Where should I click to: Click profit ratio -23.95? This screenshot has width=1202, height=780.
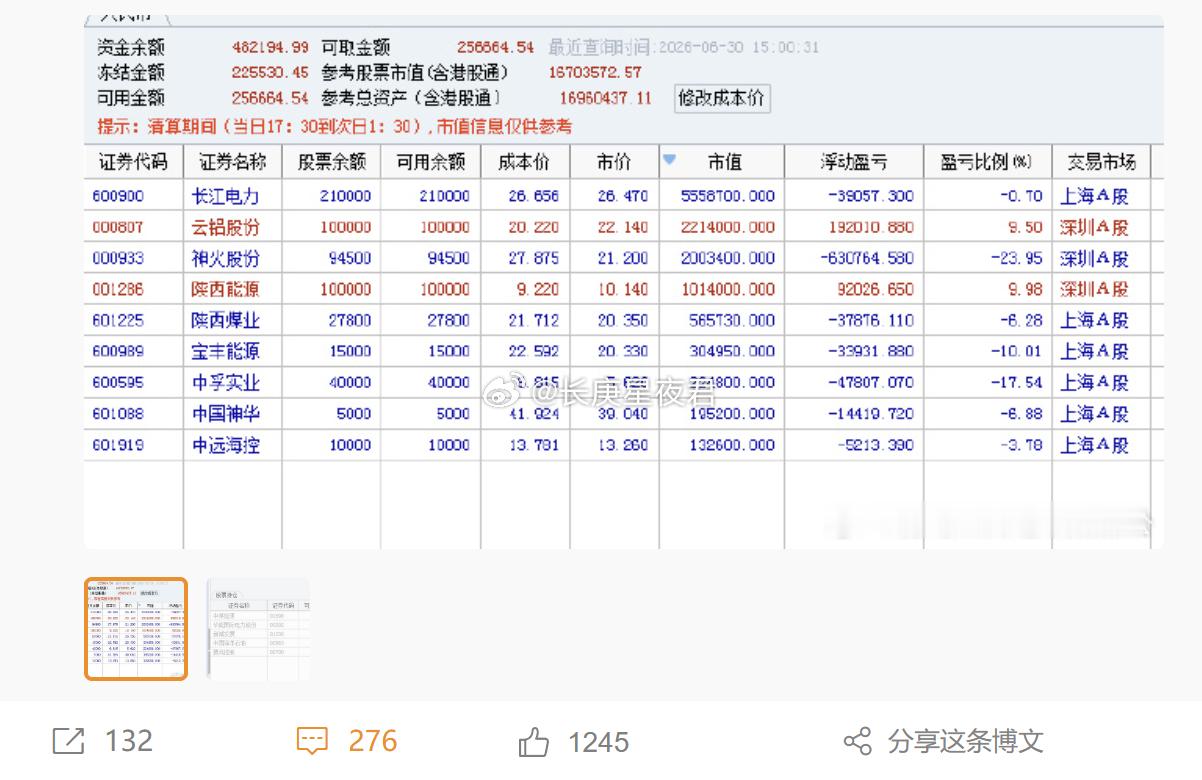click(1016, 258)
